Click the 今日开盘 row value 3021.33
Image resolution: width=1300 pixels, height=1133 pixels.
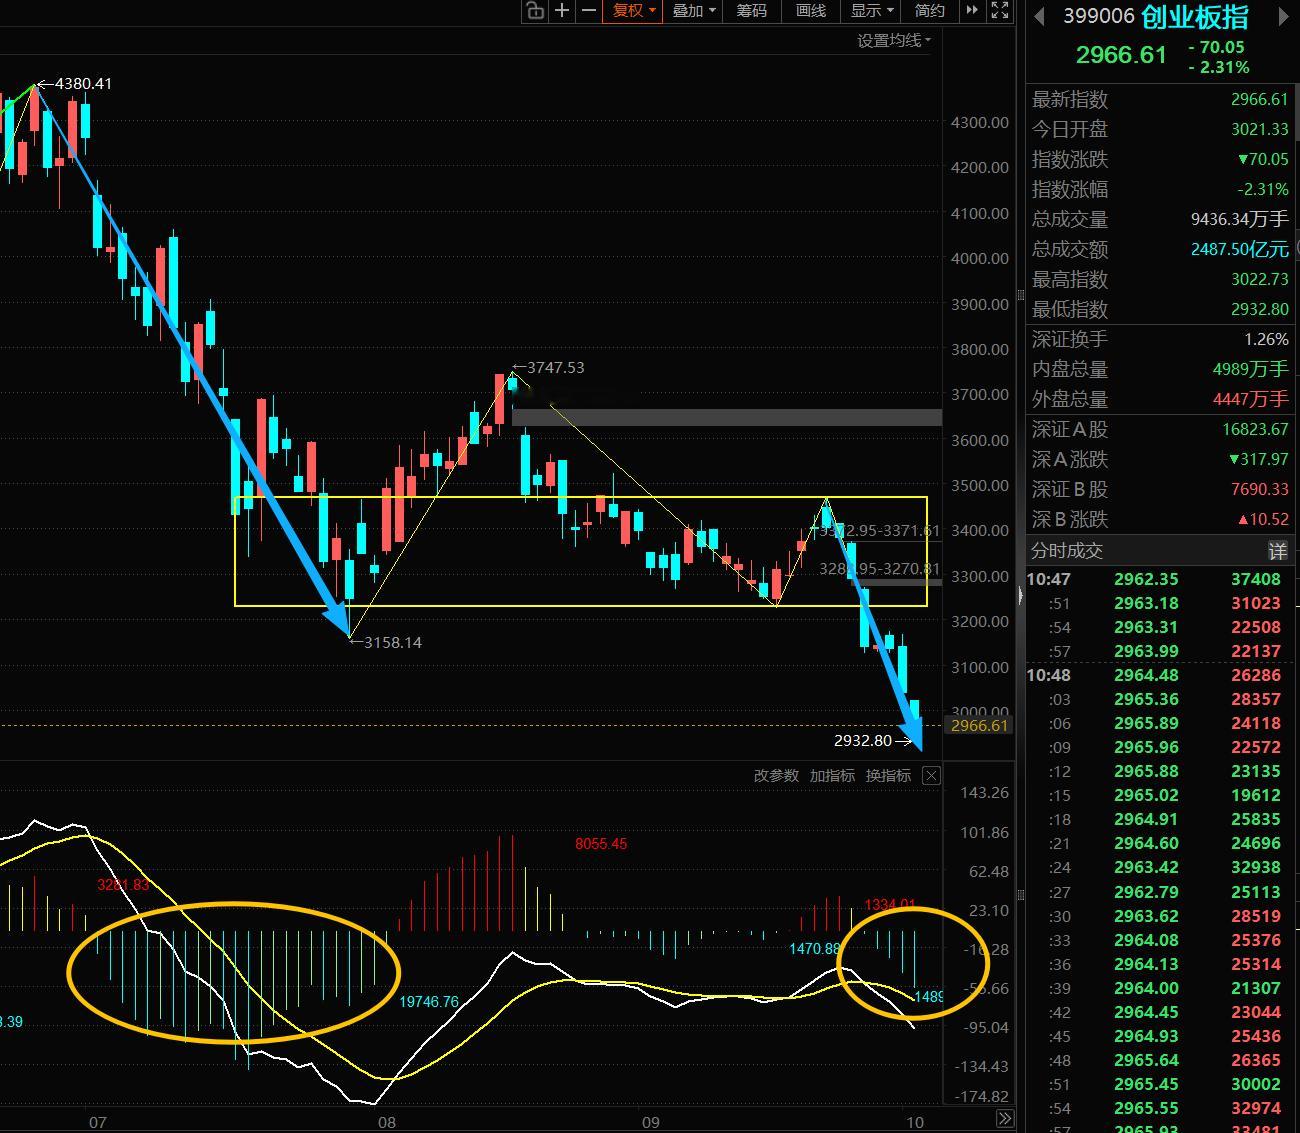[1259, 130]
